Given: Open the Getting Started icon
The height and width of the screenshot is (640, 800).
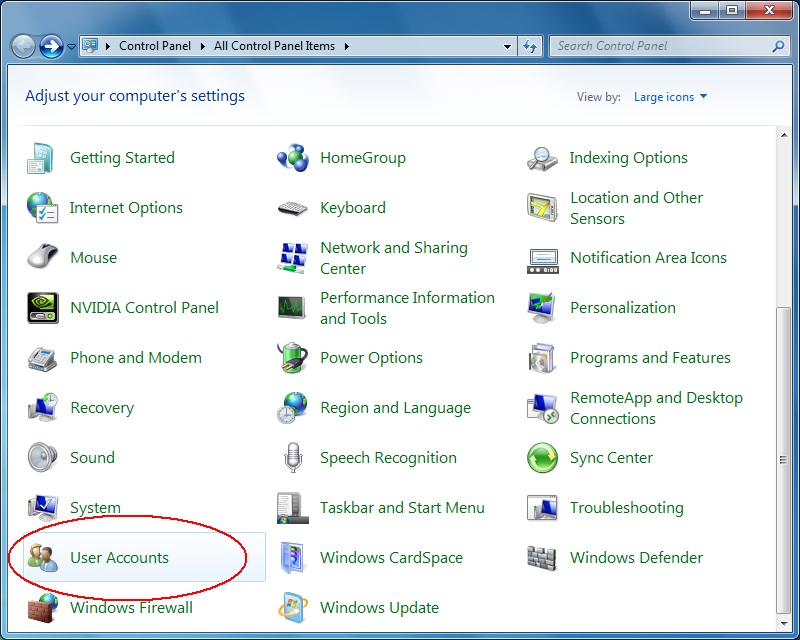Looking at the screenshot, I should 41,158.
